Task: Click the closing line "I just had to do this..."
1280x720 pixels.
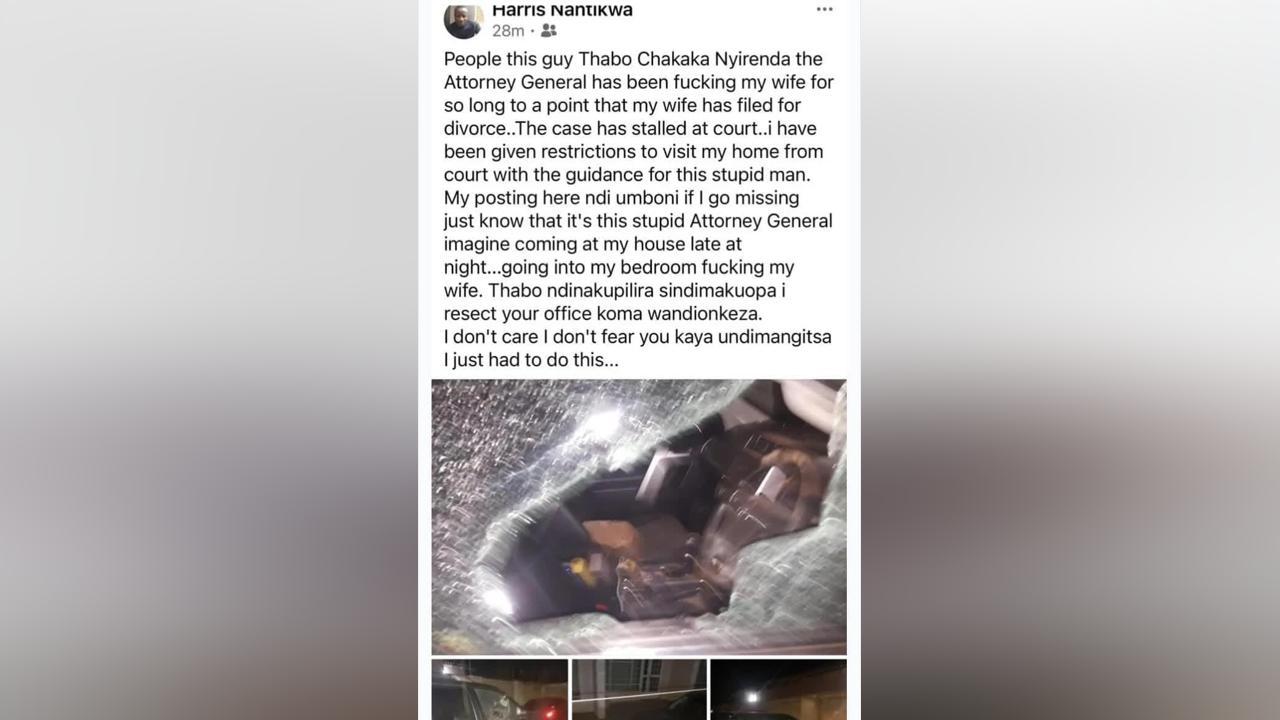Action: pos(531,359)
